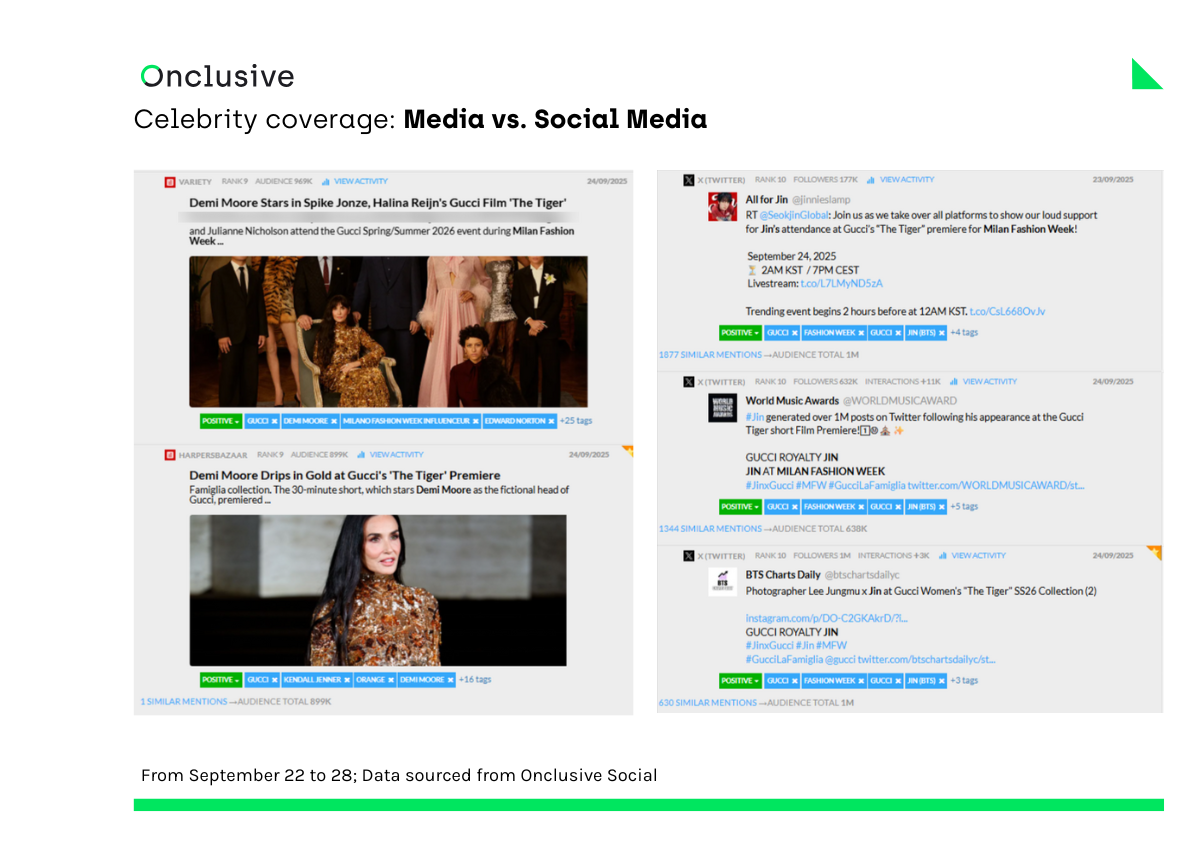The height and width of the screenshot is (850, 1200).
Task: Click the Variety source icon
Action: click(170, 181)
